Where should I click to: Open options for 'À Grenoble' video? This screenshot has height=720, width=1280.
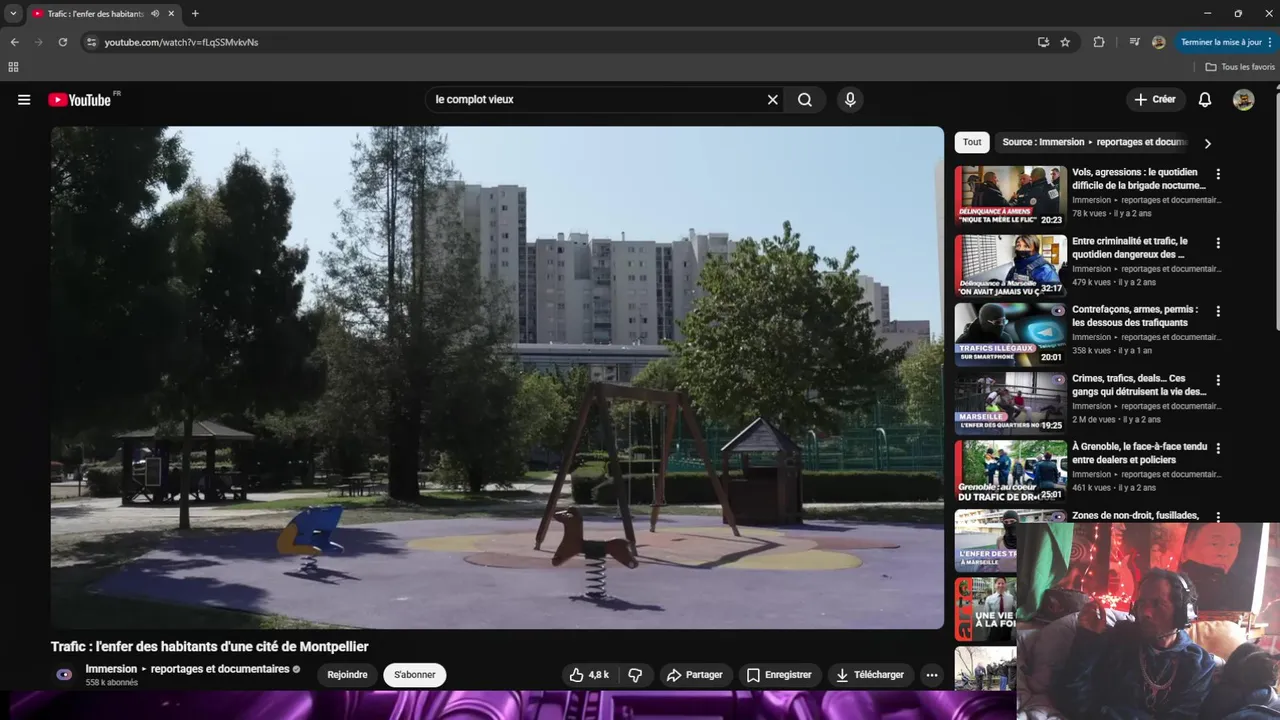coord(1218,448)
